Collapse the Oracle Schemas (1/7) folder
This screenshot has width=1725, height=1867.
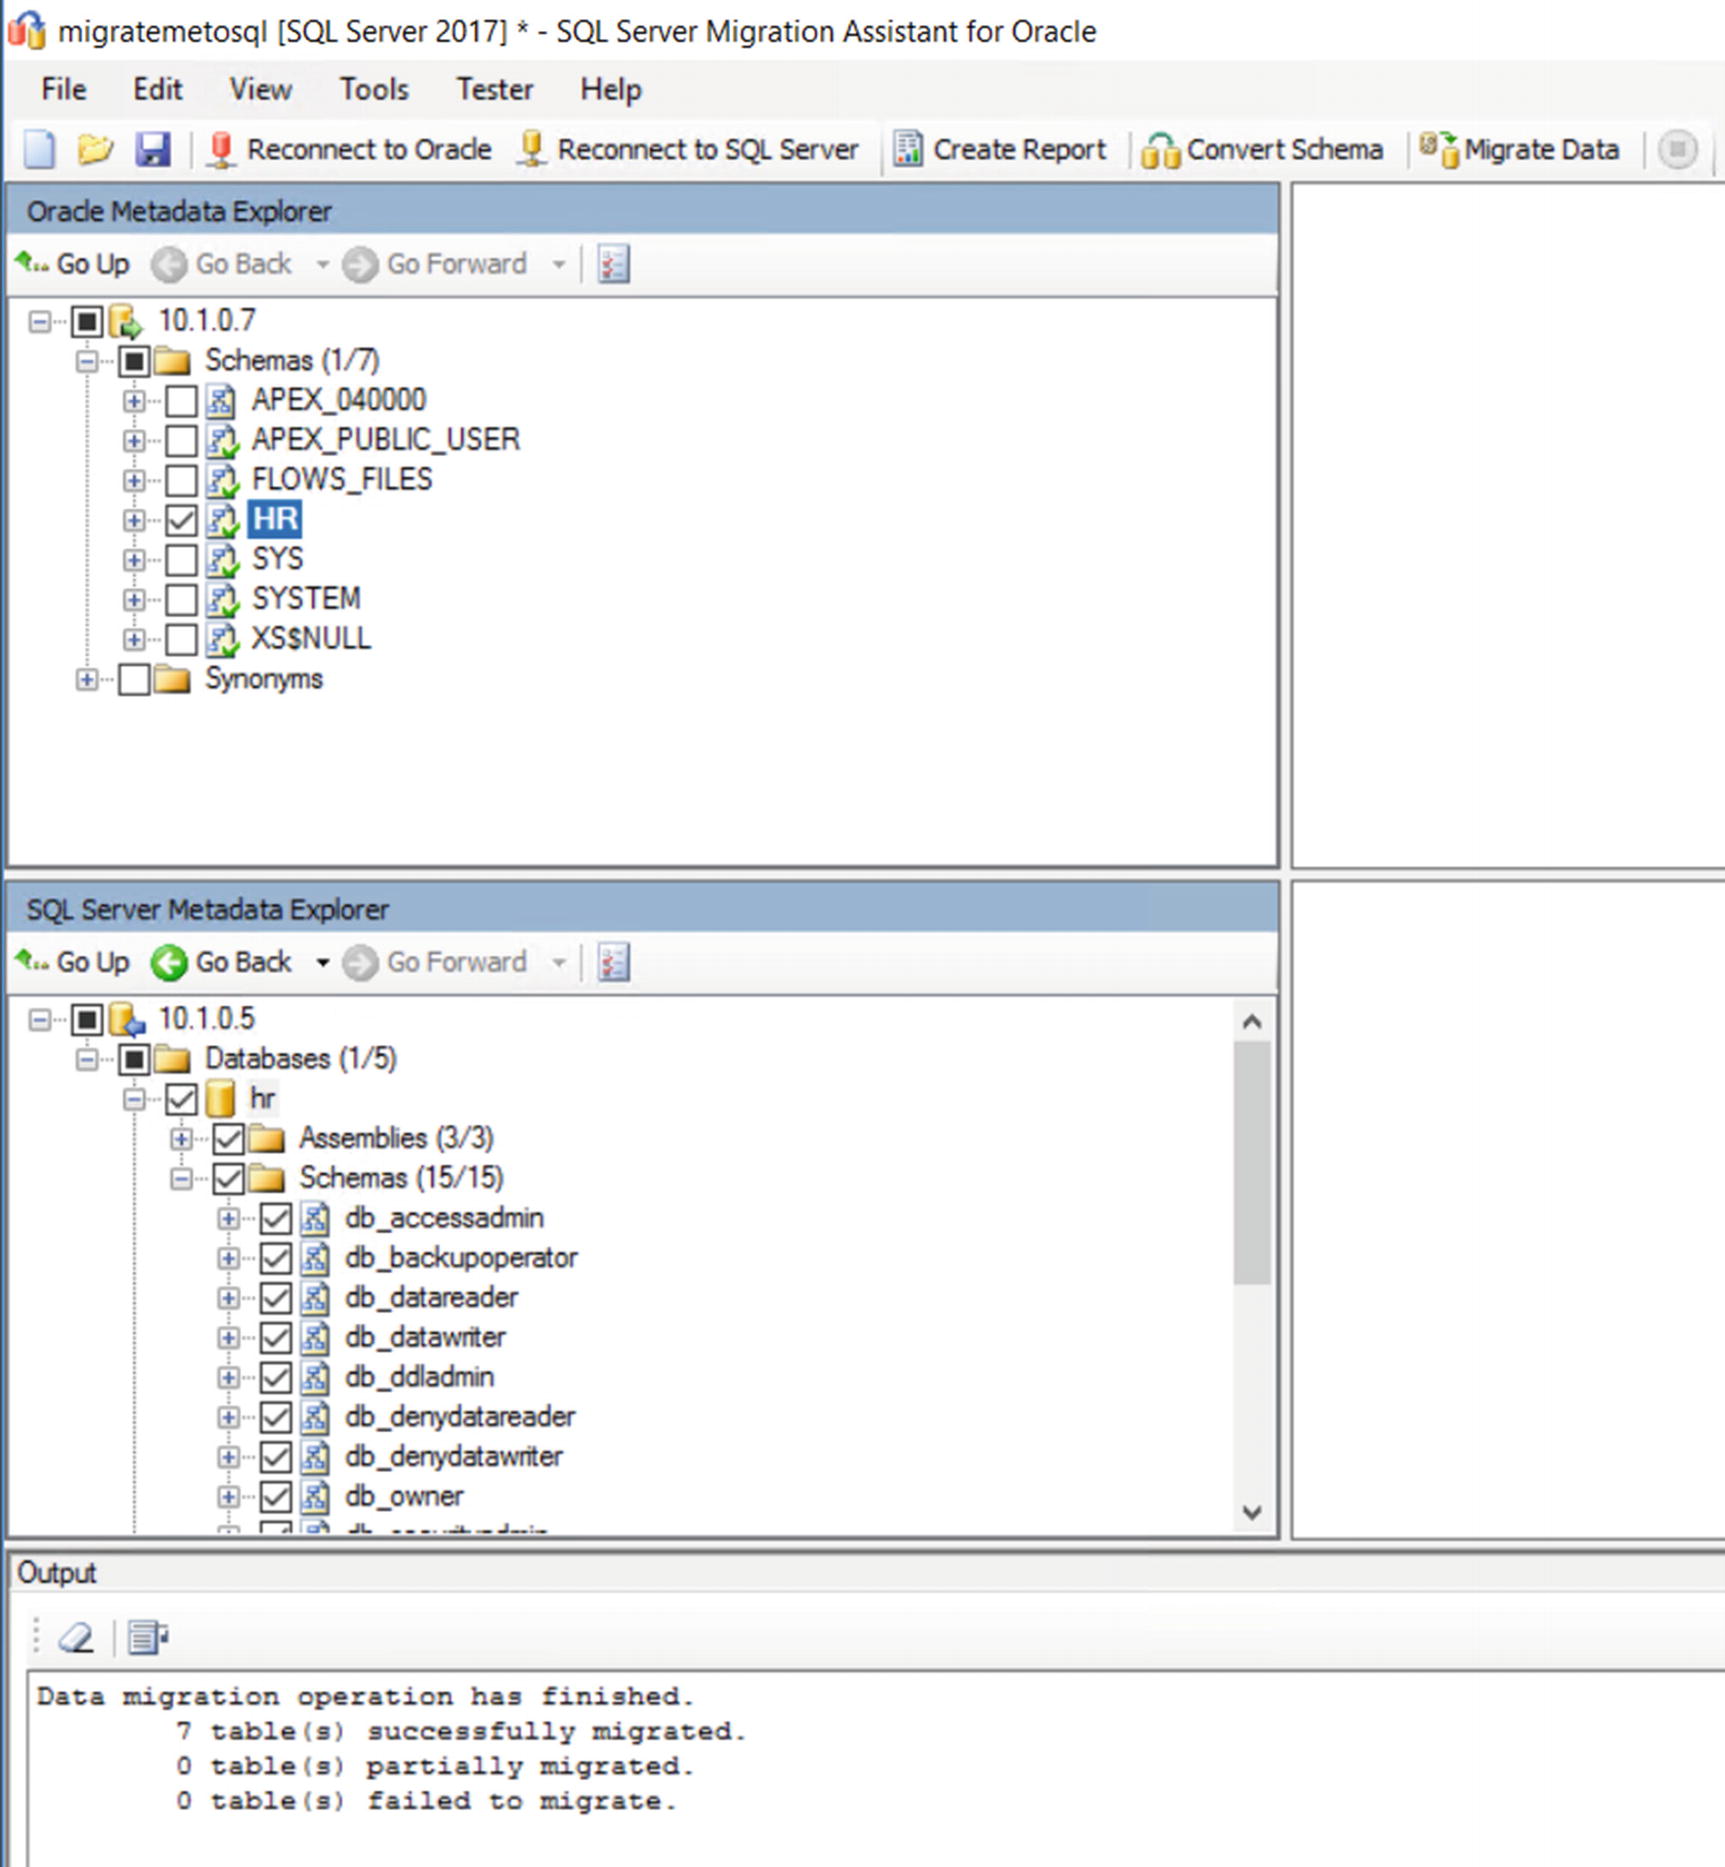pyautogui.click(x=87, y=361)
